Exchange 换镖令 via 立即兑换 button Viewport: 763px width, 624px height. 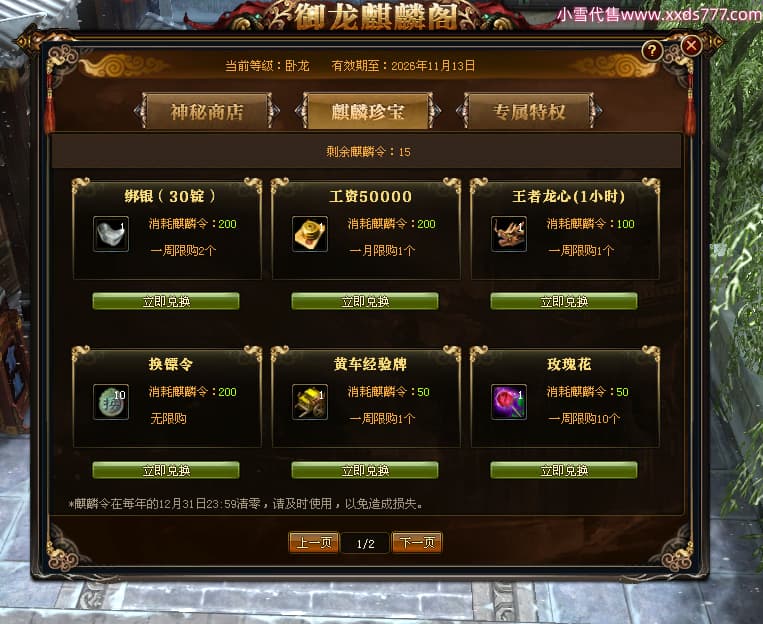pyautogui.click(x=166, y=470)
